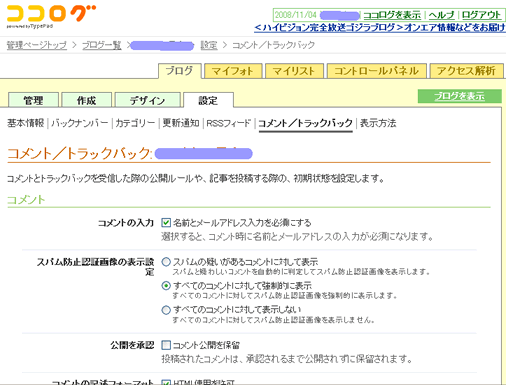Enable コメント公開を保留 checkbox

[166, 345]
